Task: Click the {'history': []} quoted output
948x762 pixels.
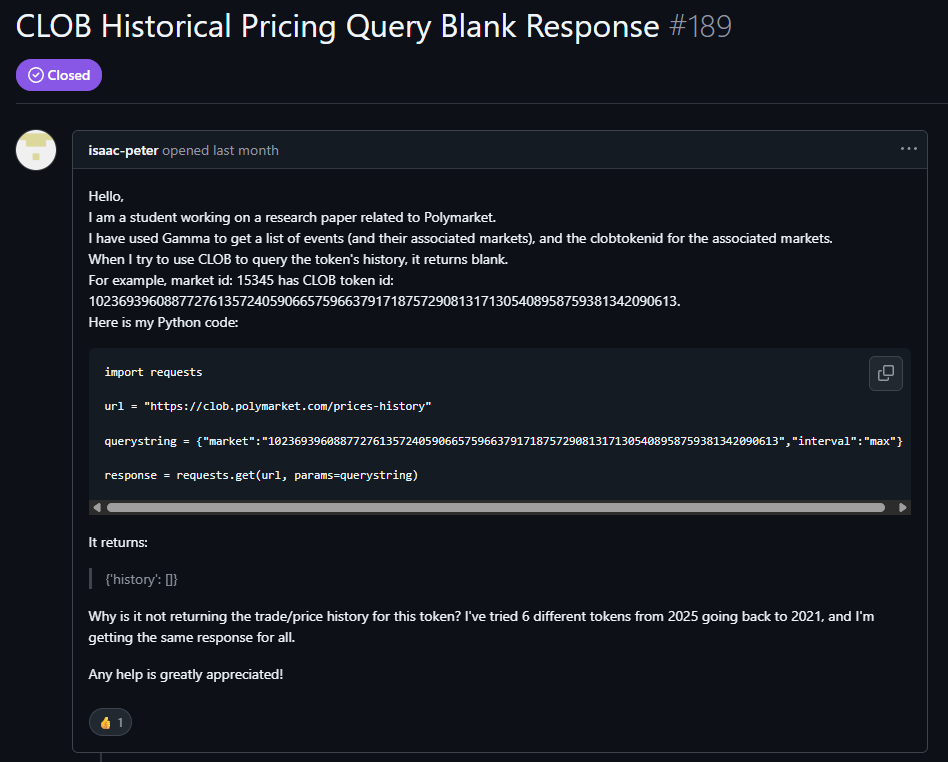Action: (141, 579)
